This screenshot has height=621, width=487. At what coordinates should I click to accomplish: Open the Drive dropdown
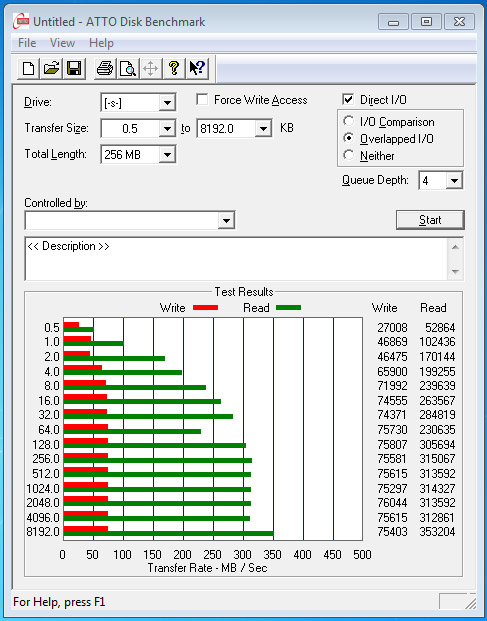(x=167, y=103)
